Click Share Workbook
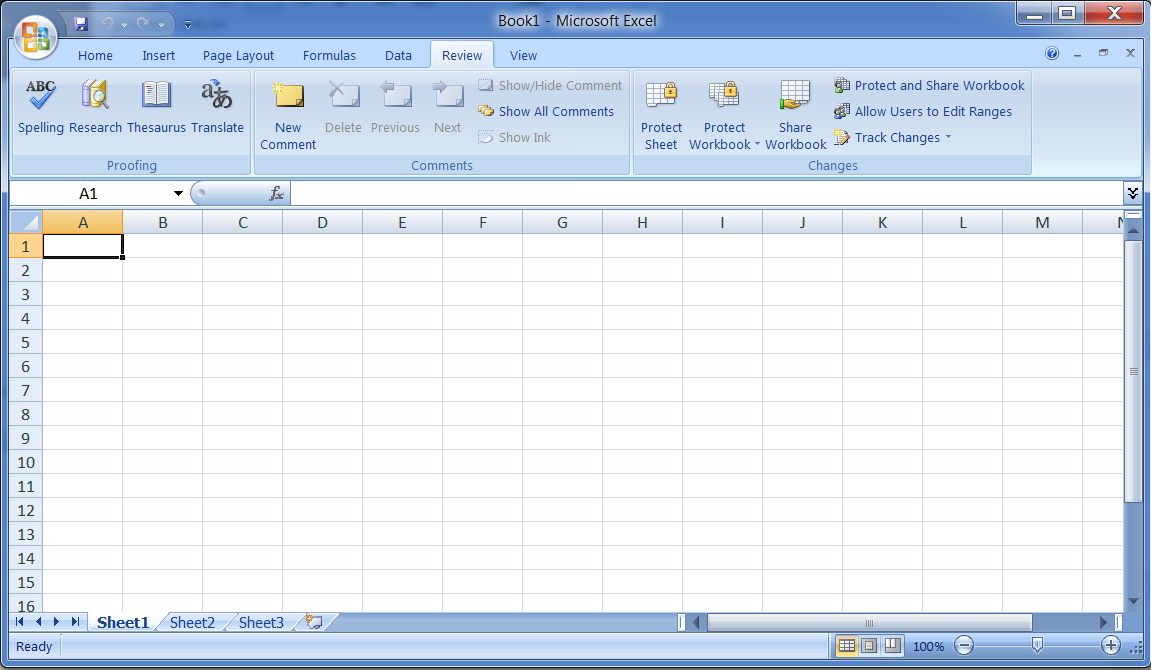 pyautogui.click(x=795, y=112)
